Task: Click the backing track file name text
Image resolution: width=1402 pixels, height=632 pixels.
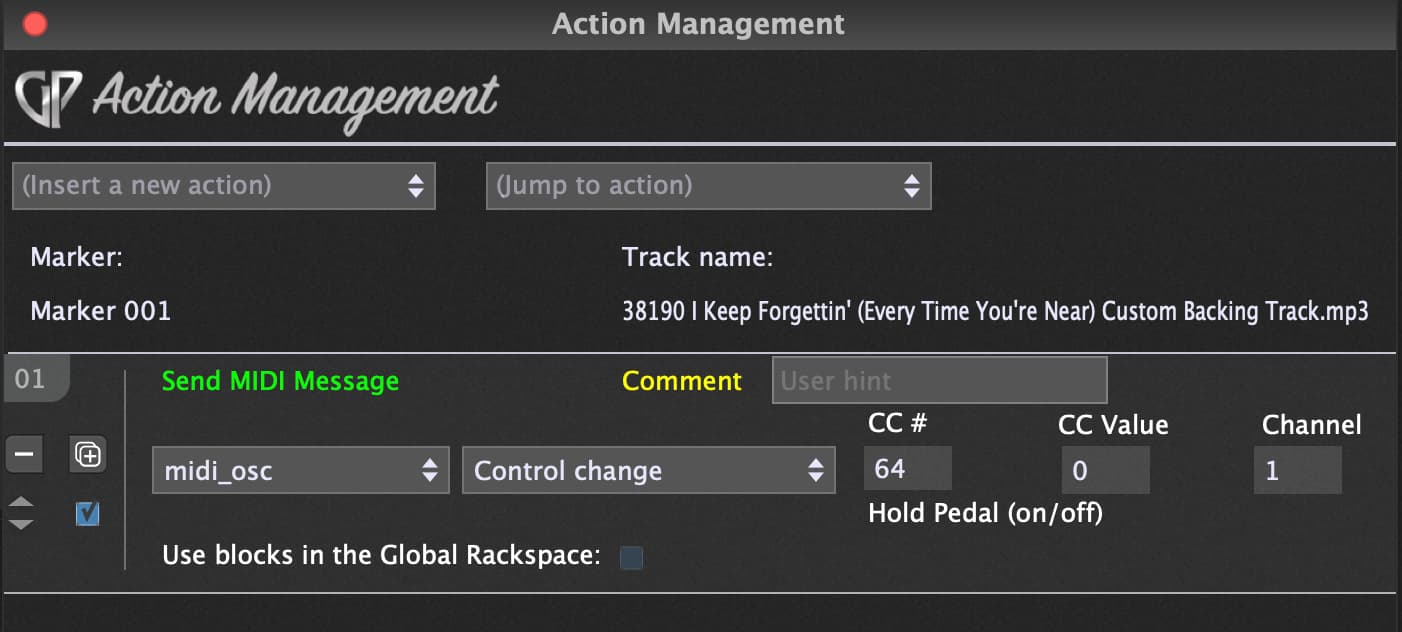Action: coord(995,312)
